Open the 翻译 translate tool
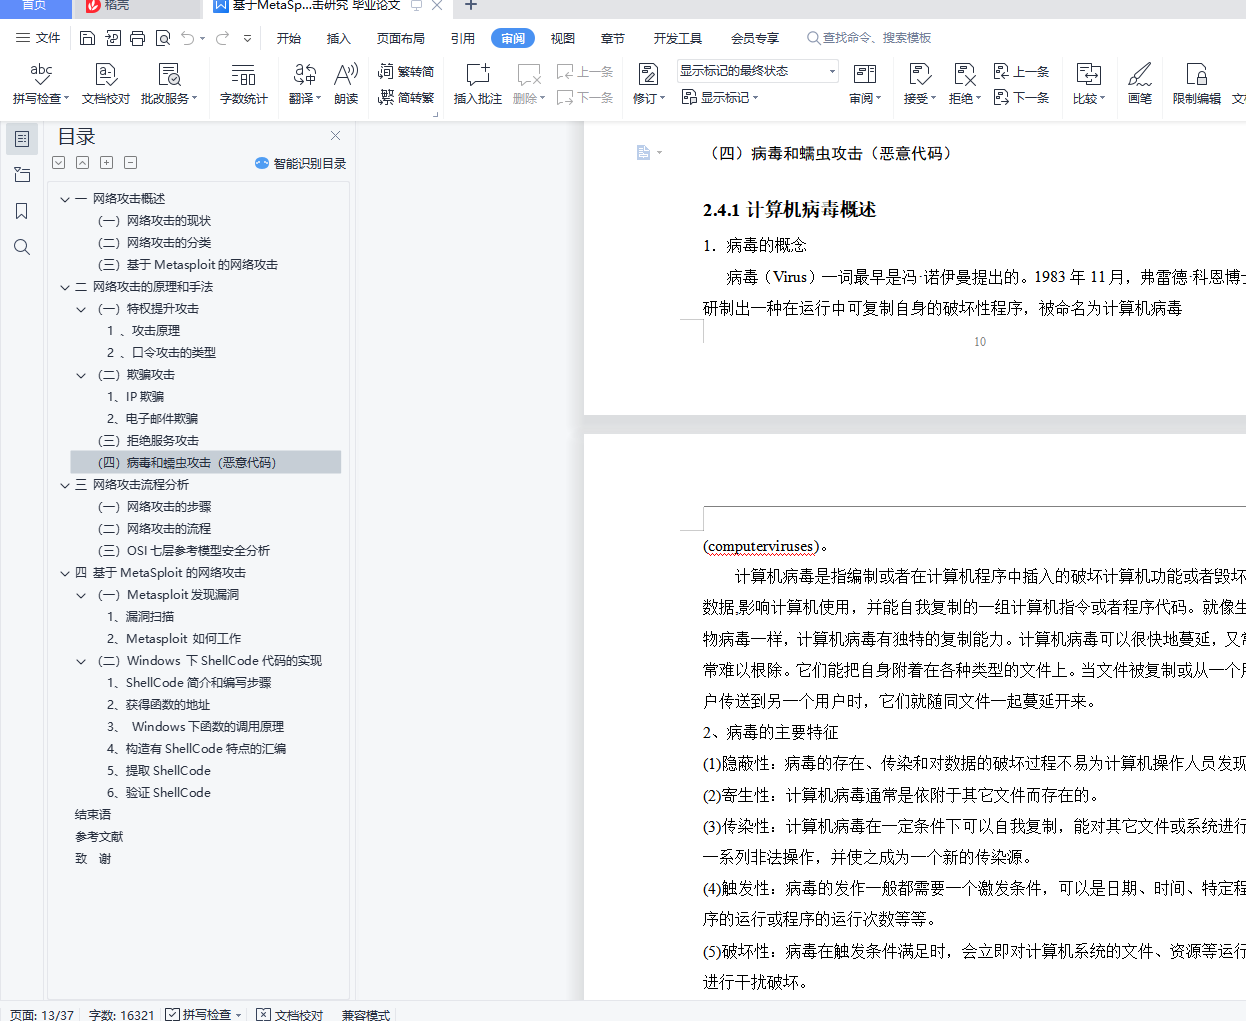1246x1021 pixels. click(x=305, y=84)
